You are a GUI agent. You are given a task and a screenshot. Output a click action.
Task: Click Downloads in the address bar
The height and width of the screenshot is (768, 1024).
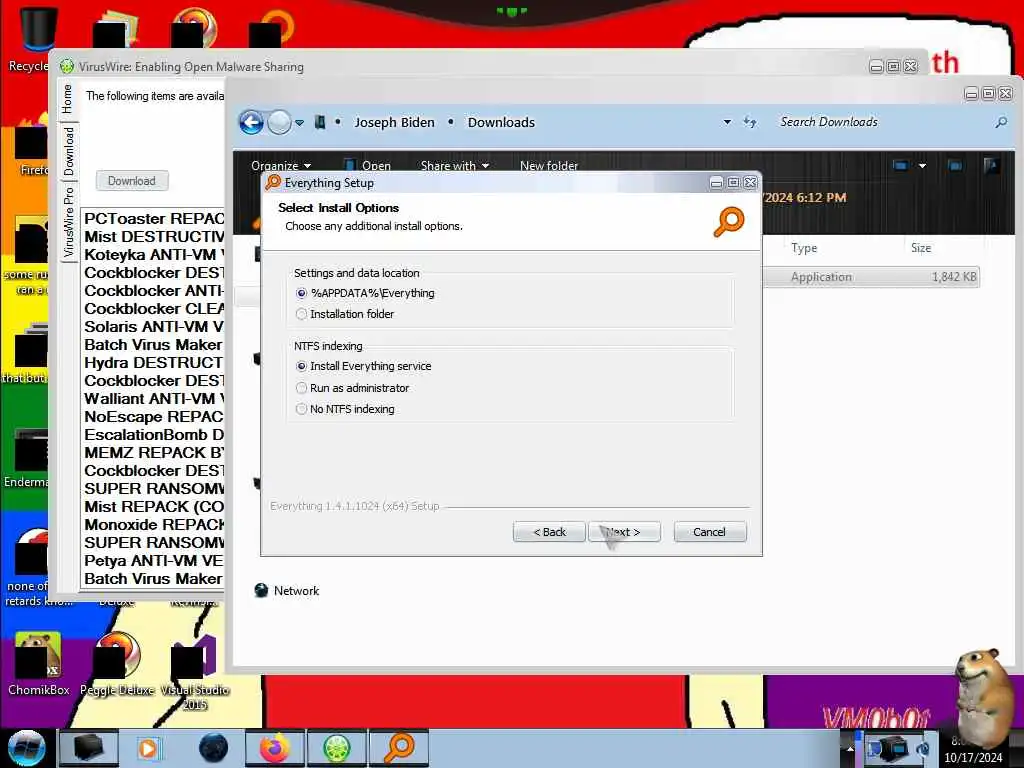click(x=501, y=123)
